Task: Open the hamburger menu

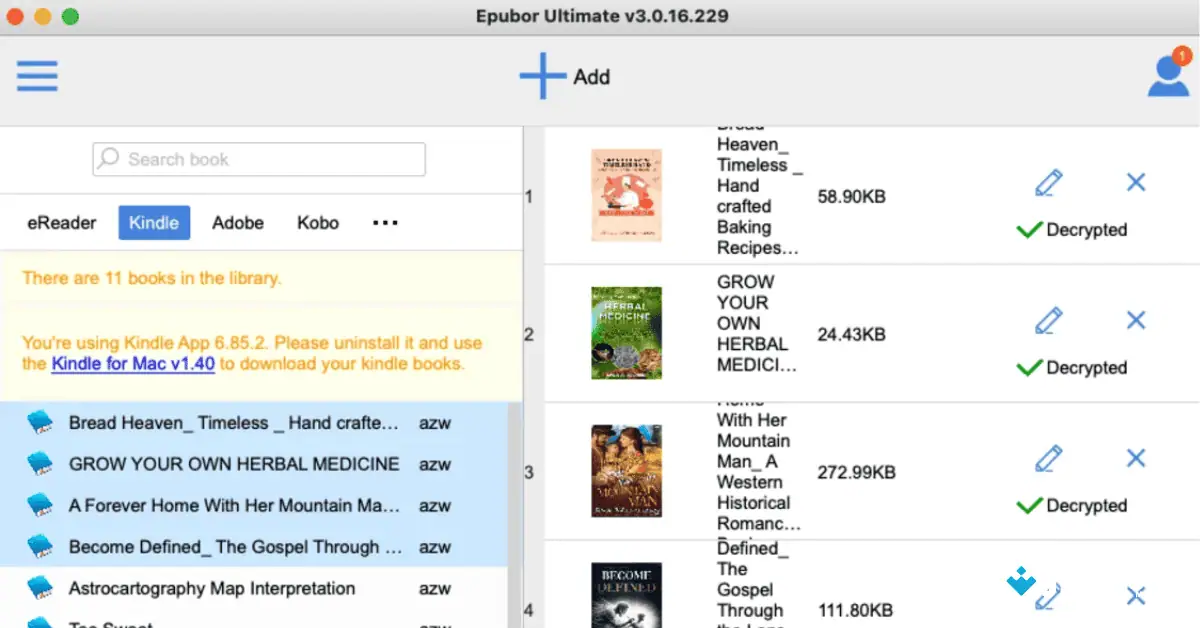Action: tap(37, 76)
